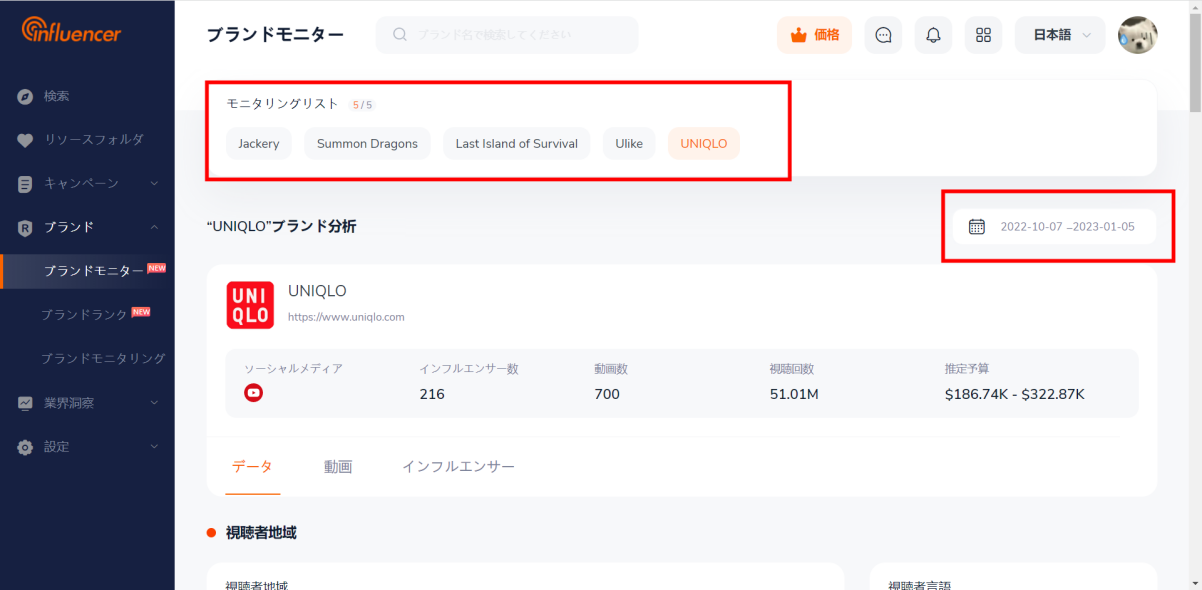
Task: Click the ソーシャルメディア column label
Action: (294, 369)
